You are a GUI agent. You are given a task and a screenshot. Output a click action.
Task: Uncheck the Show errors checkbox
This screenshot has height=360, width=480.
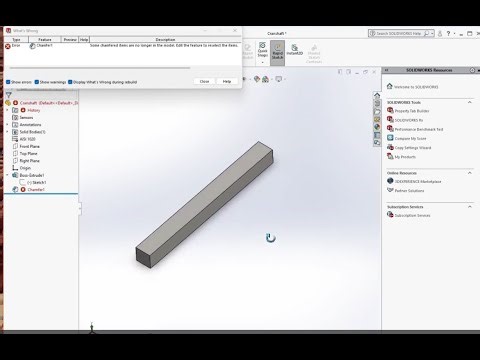pyautogui.click(x=8, y=82)
